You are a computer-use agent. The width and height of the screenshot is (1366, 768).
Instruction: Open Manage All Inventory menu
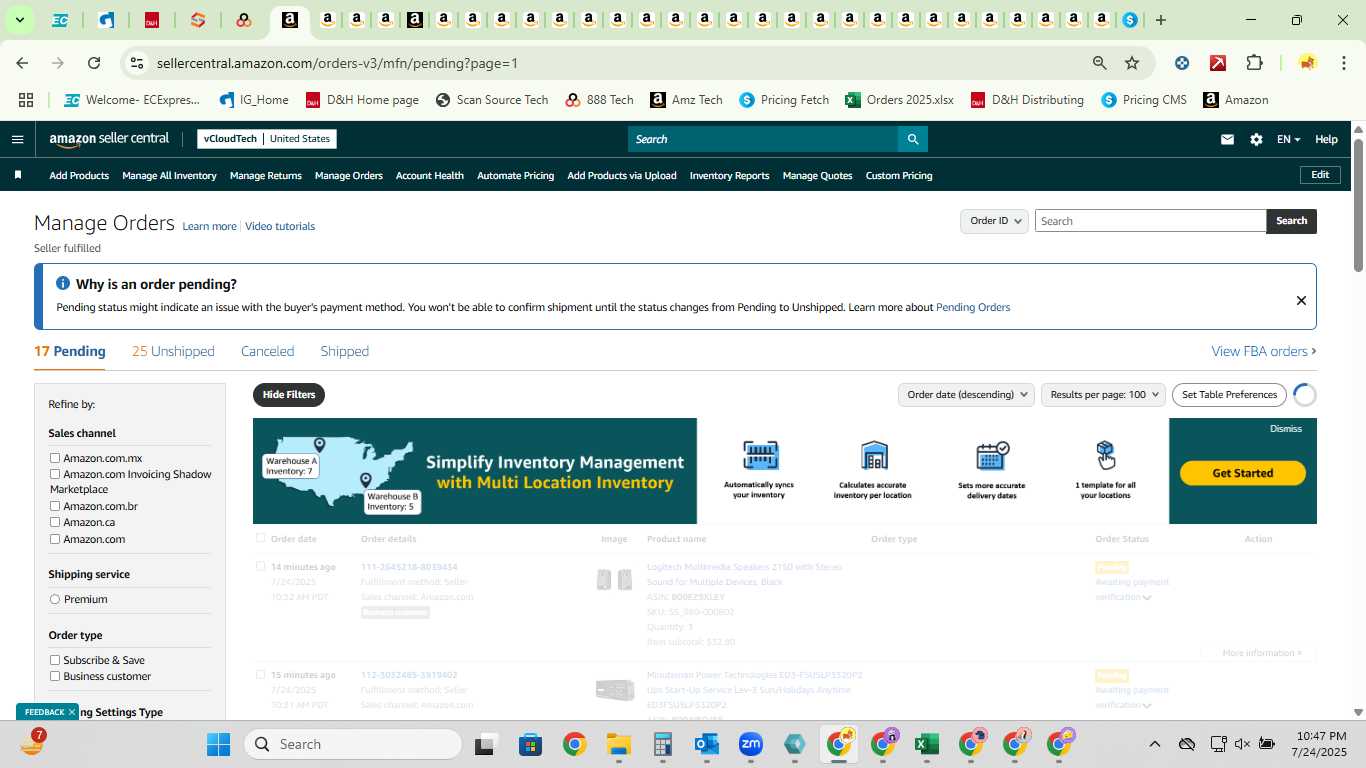point(169,175)
